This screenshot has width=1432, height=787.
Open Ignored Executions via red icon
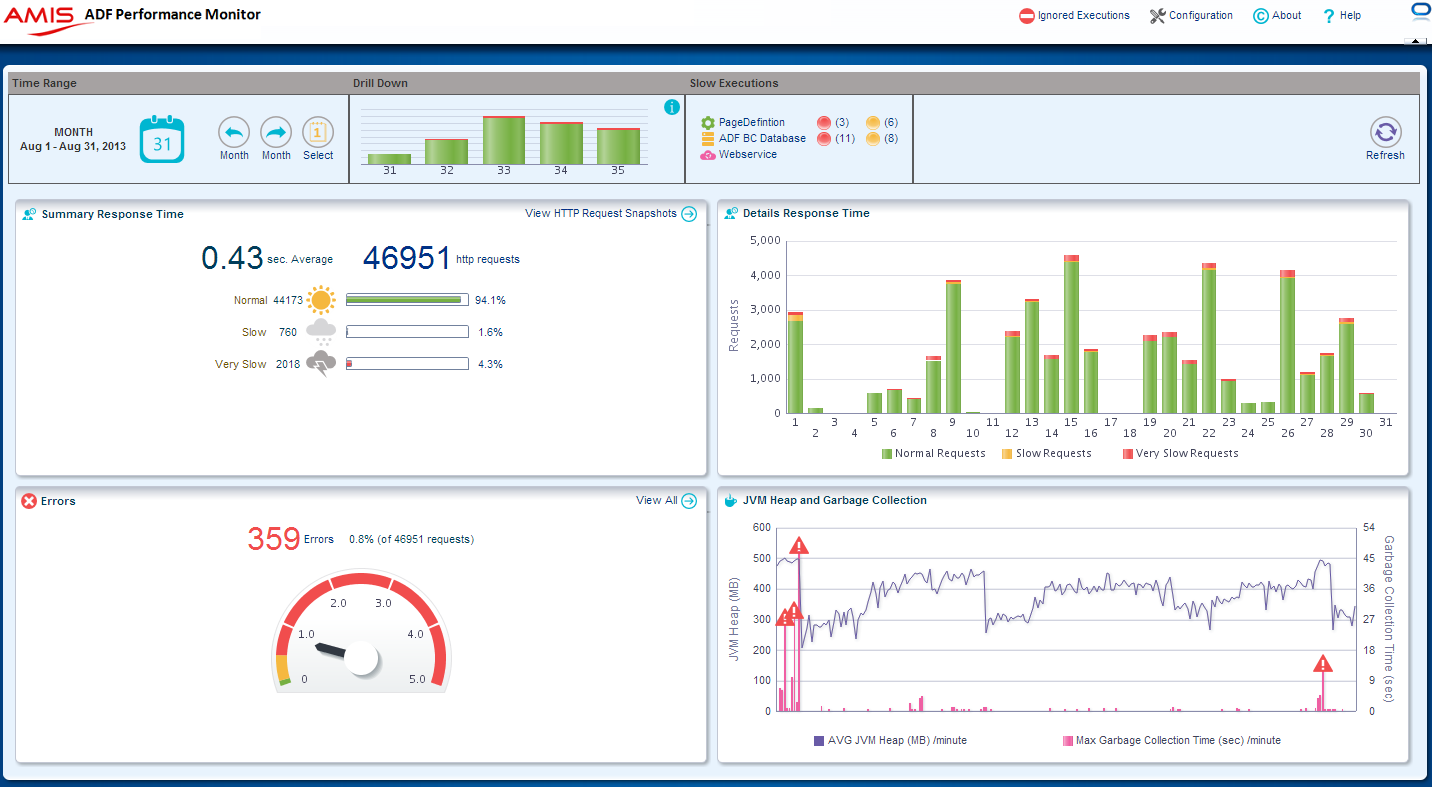point(1026,15)
